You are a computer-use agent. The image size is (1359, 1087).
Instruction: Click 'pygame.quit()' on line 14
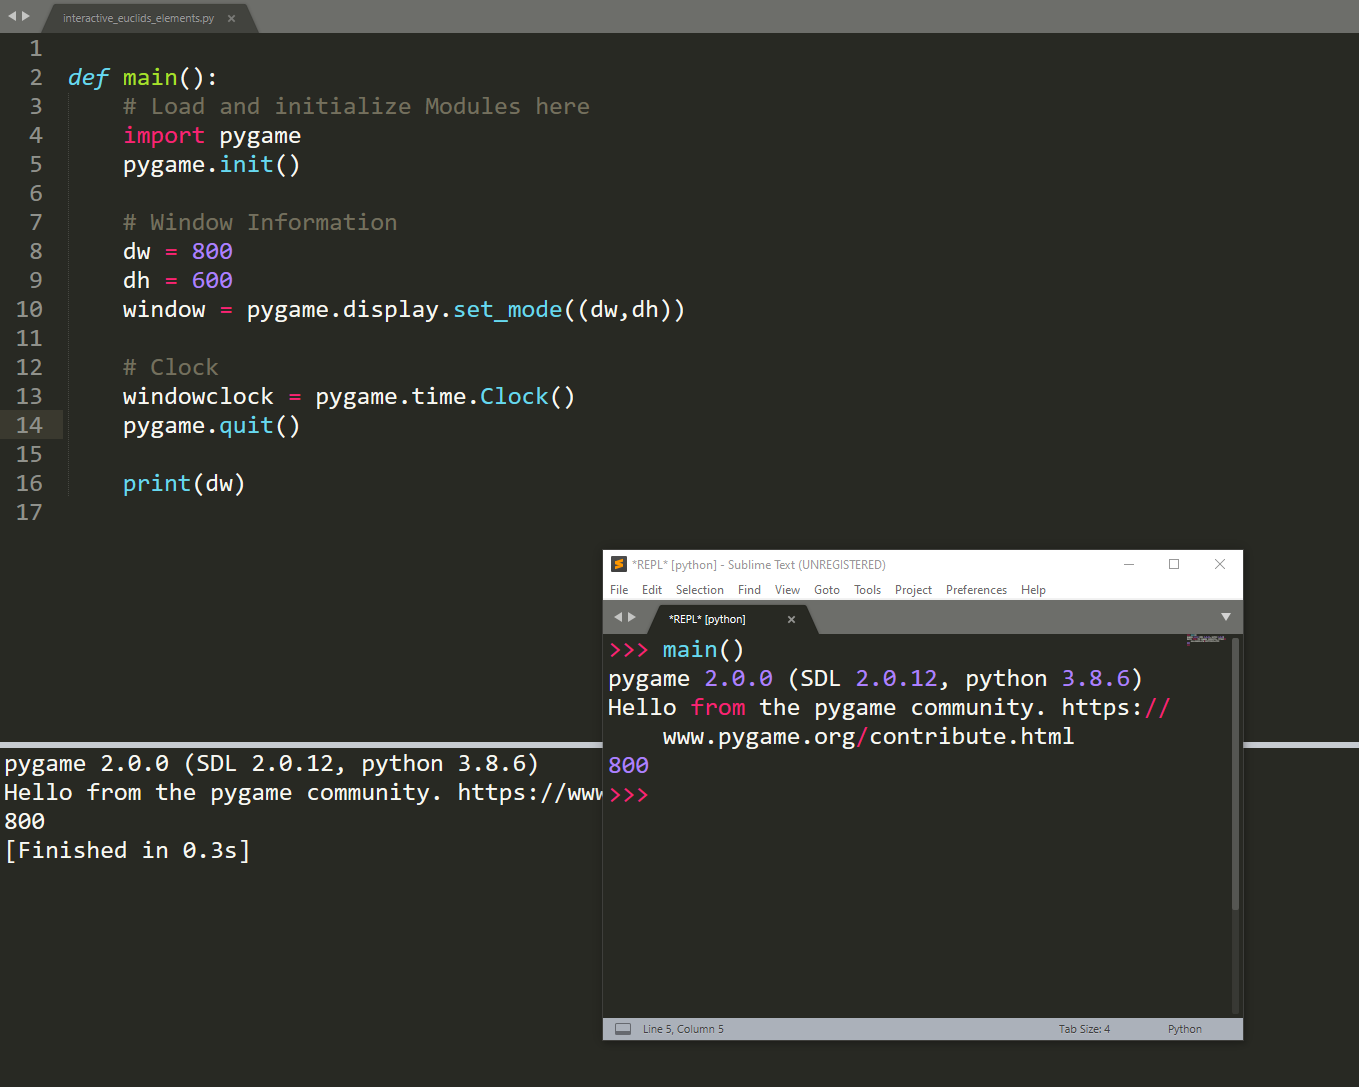click(x=212, y=426)
